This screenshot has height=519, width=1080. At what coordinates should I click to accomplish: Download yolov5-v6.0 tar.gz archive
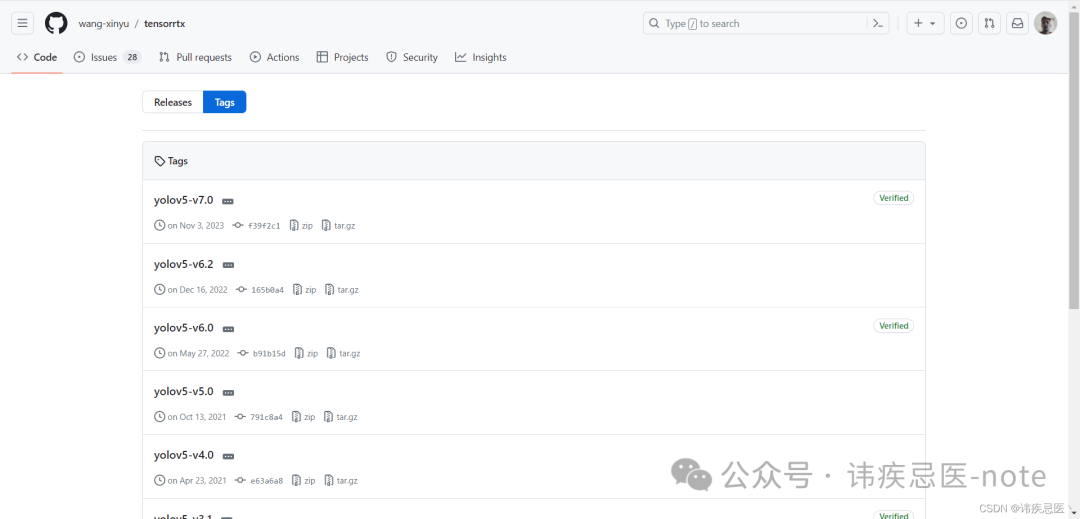click(x=343, y=353)
